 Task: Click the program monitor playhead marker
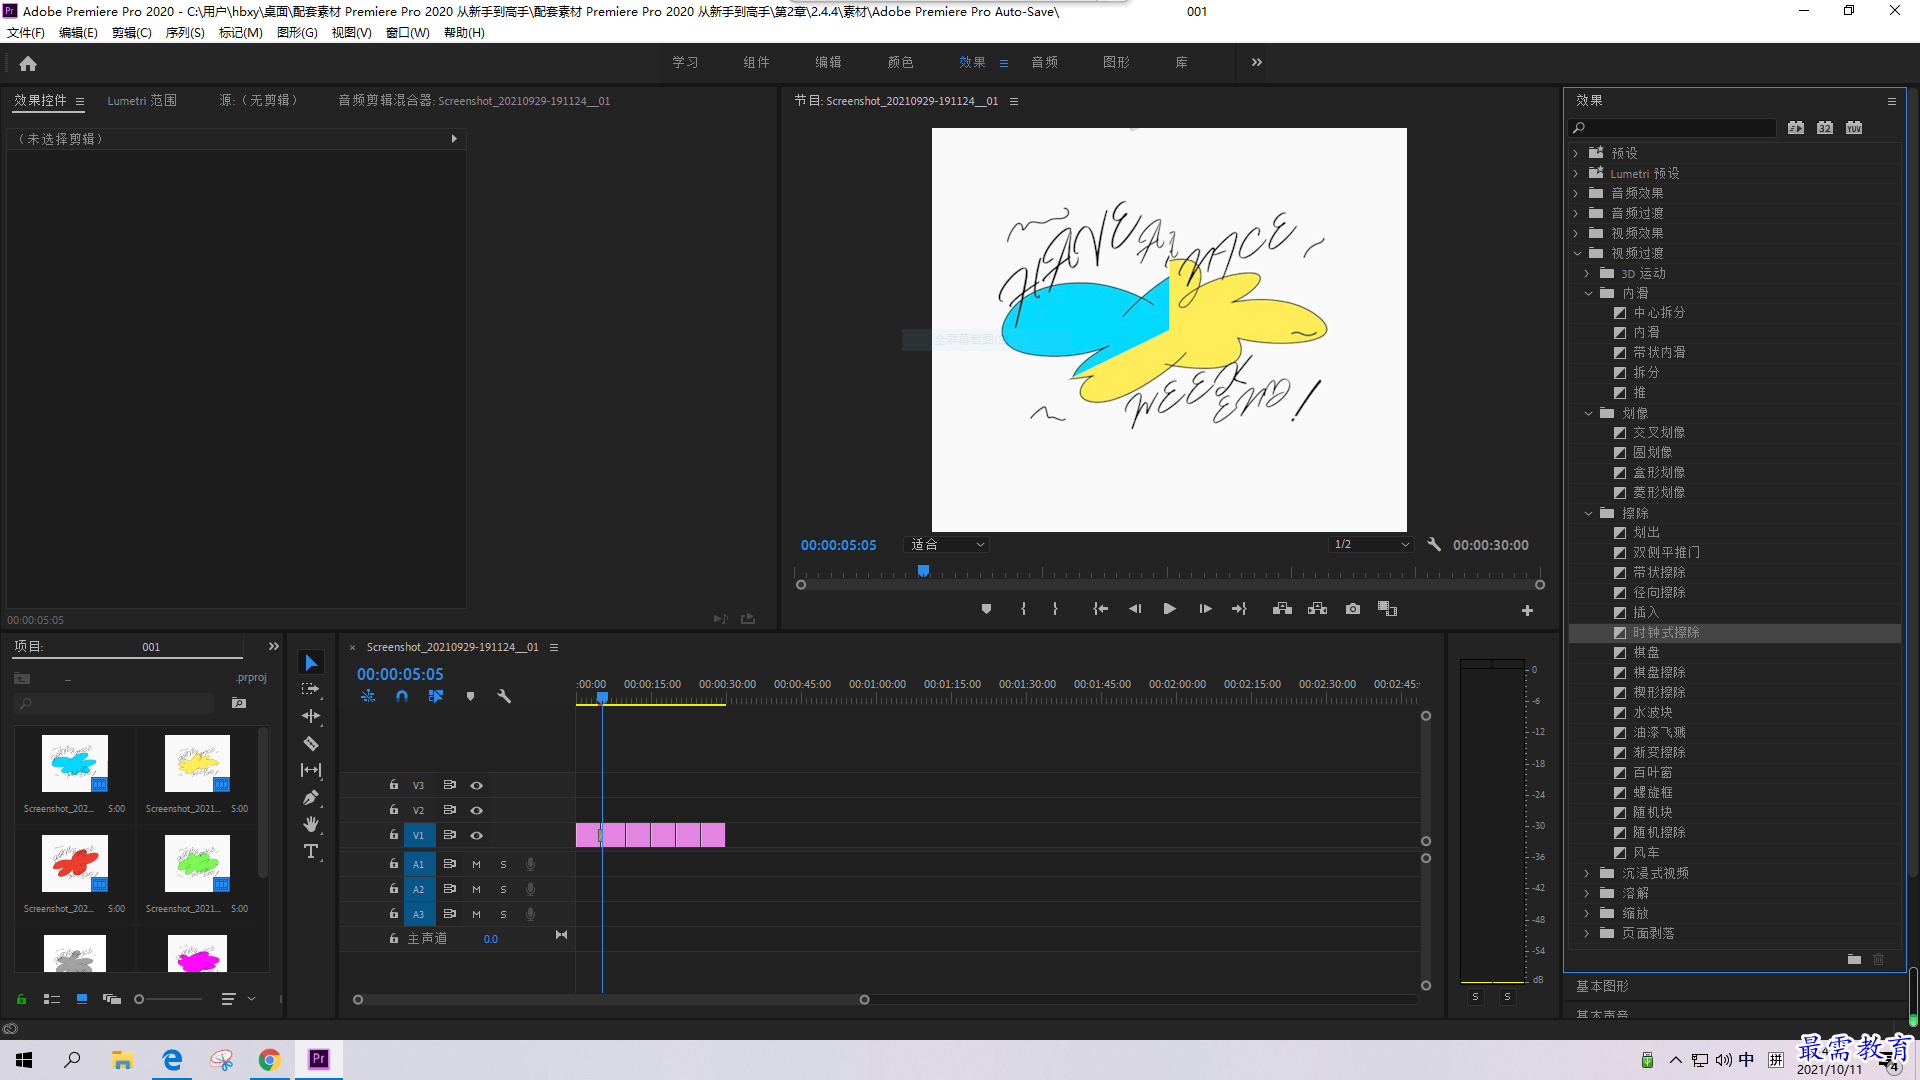click(923, 571)
